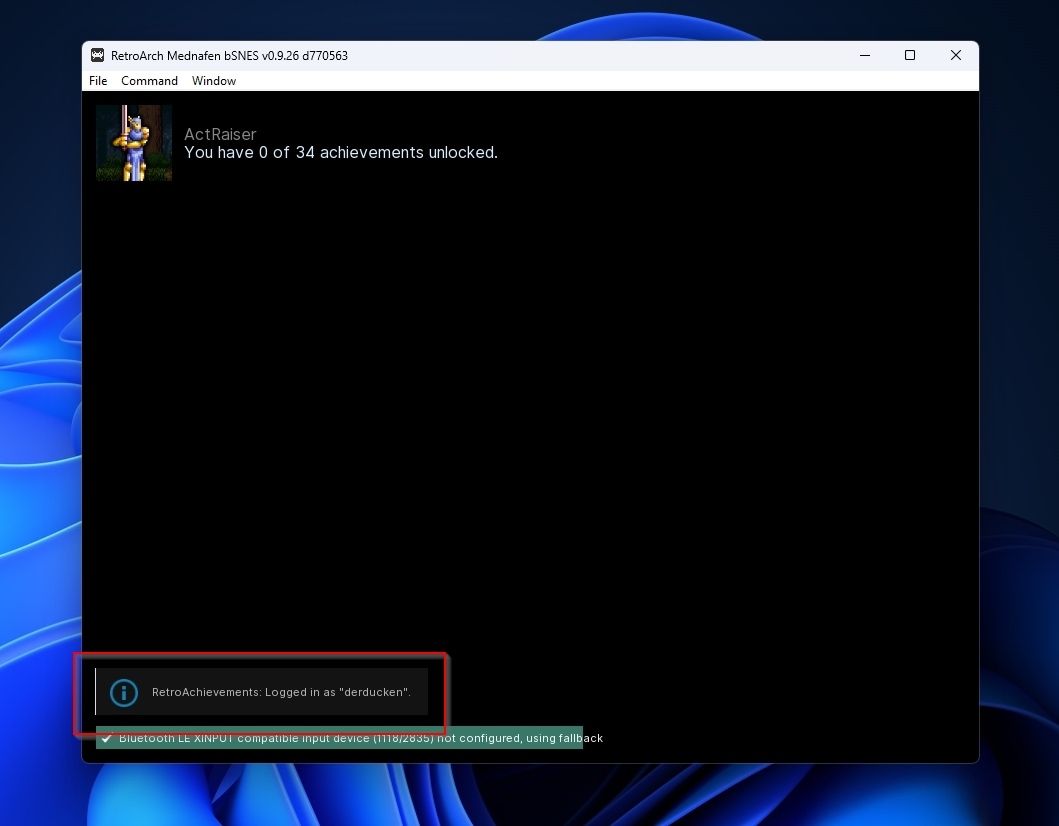Minimize the RetroArch window
1059x826 pixels.
click(864, 55)
